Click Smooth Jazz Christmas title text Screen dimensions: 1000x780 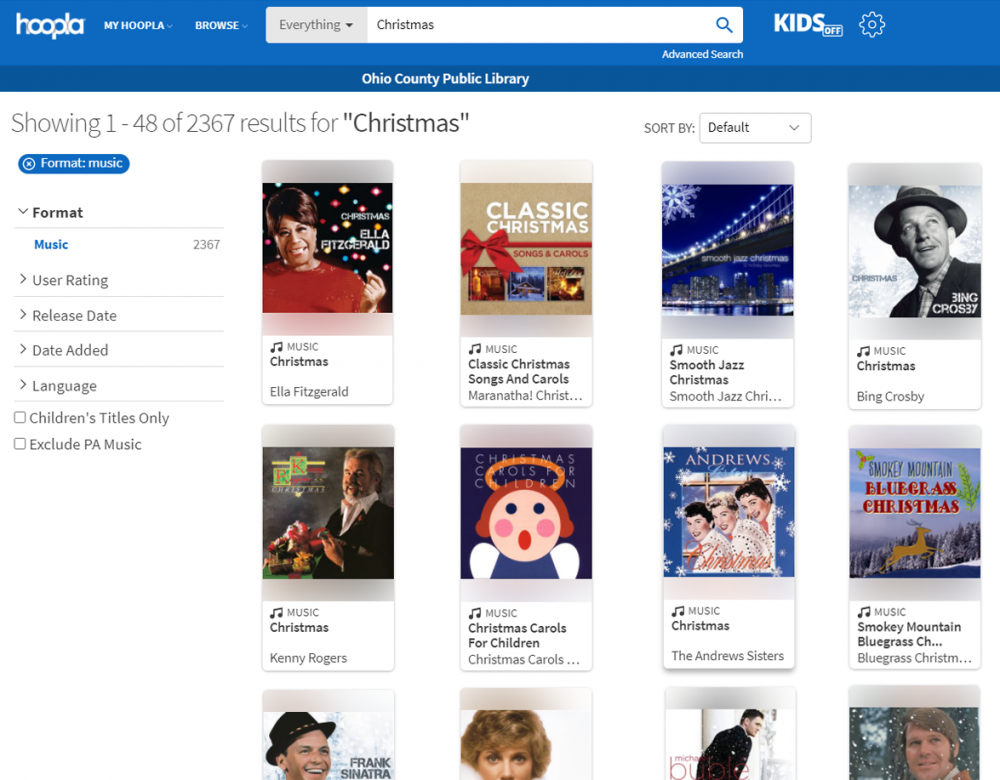[x=707, y=372]
